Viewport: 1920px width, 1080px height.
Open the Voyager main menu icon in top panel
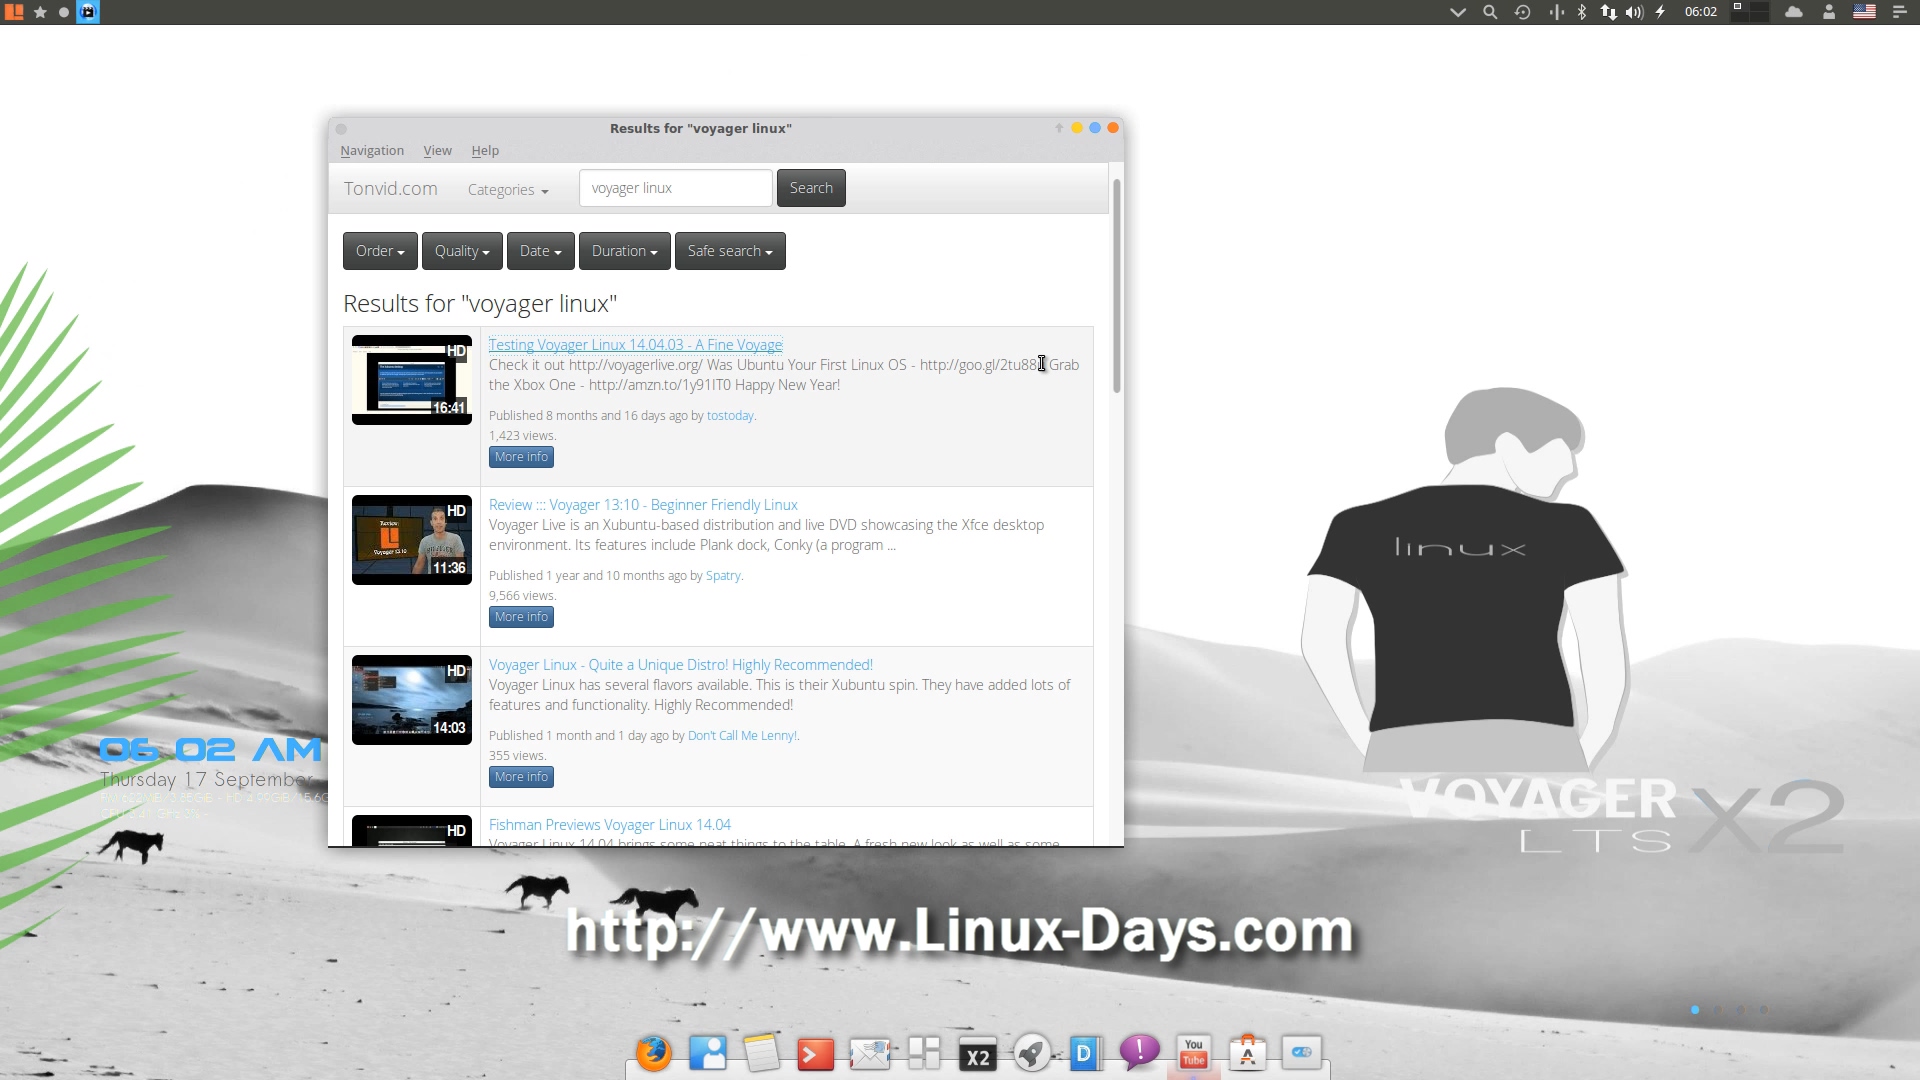pyautogui.click(x=14, y=12)
